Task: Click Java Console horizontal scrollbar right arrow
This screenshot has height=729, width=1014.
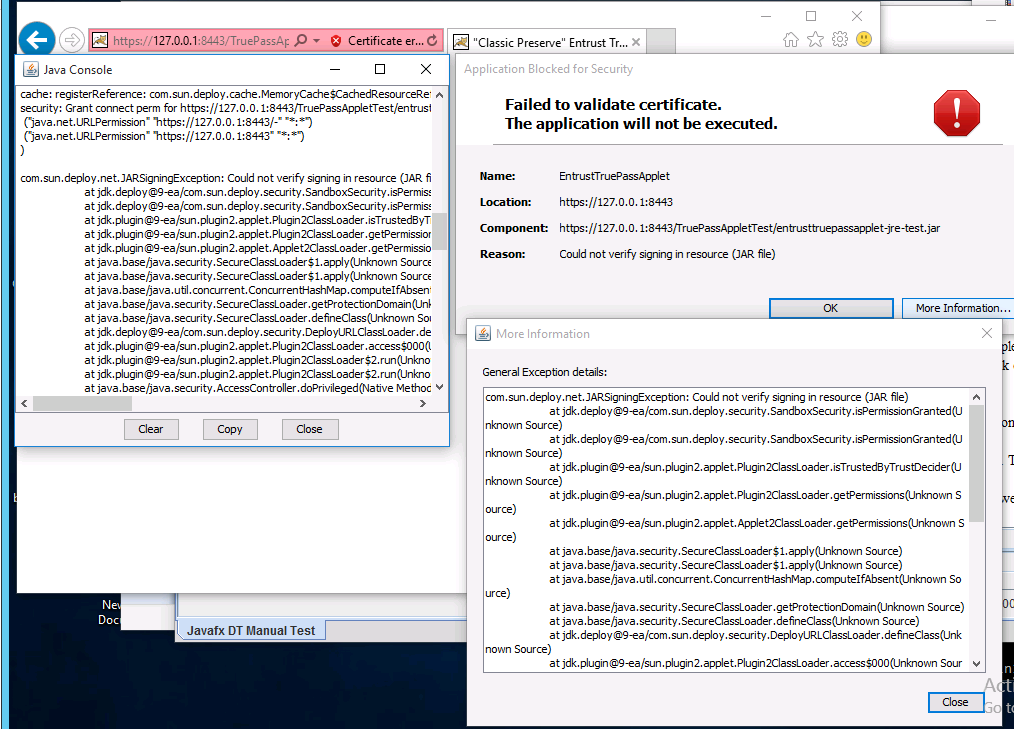Action: [423, 403]
